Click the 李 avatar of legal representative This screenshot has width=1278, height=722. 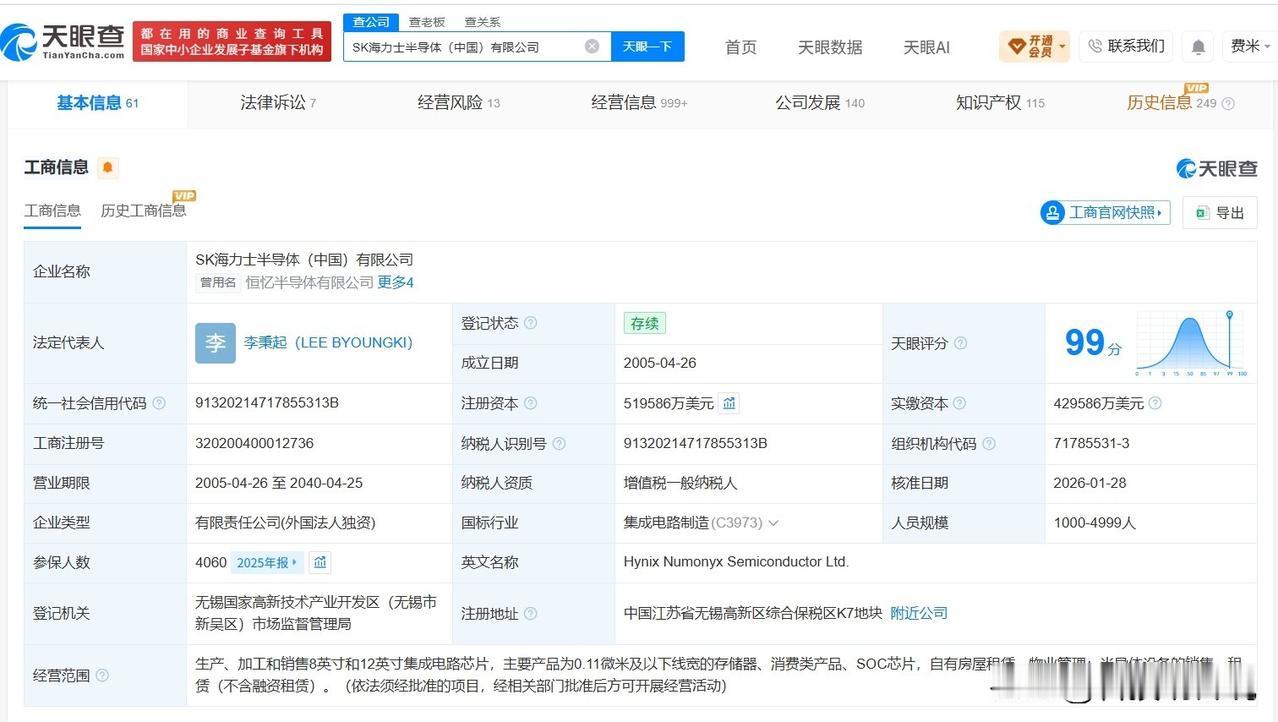(215, 343)
